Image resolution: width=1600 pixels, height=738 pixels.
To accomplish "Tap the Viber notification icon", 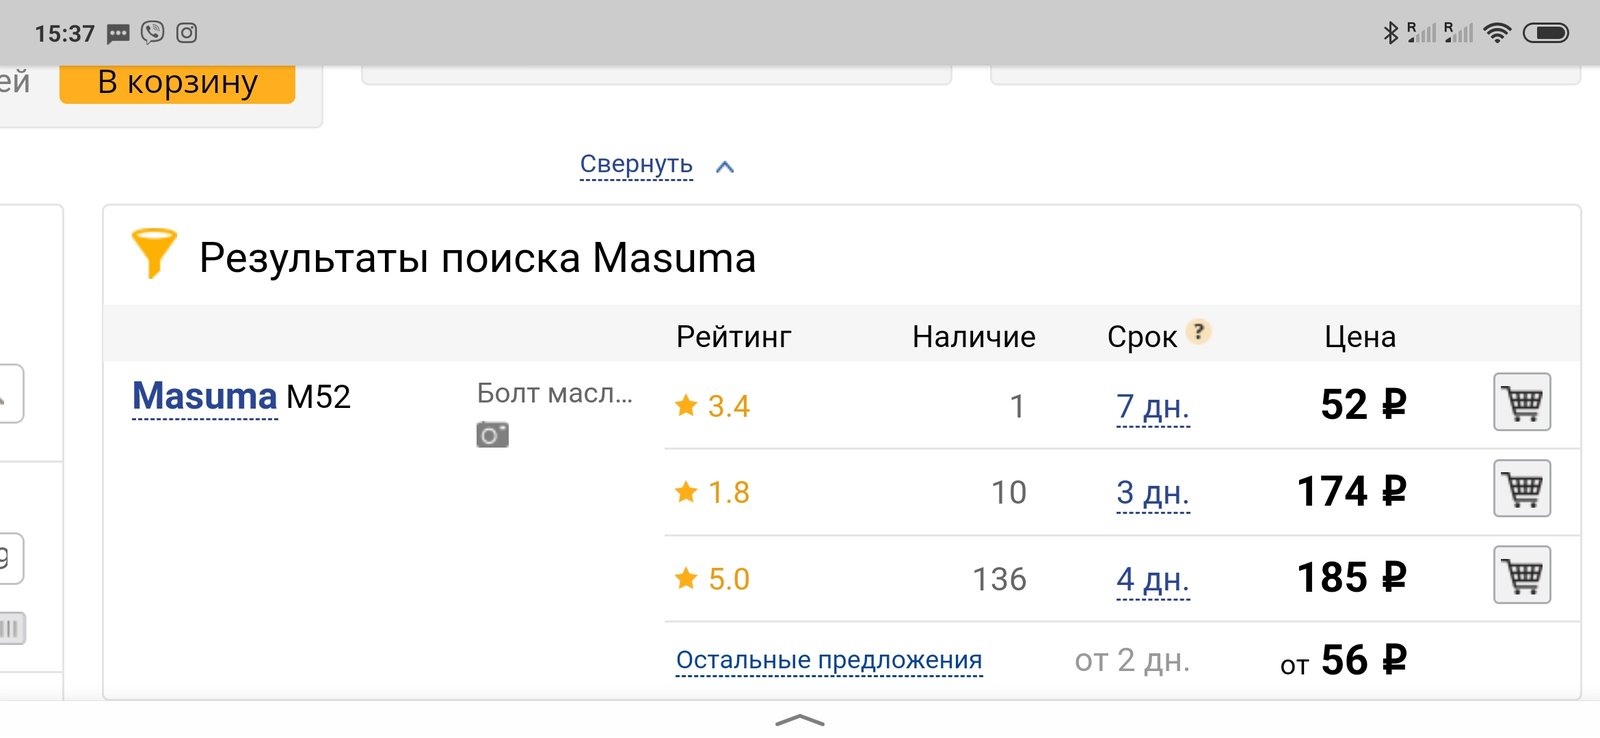I will click(152, 33).
